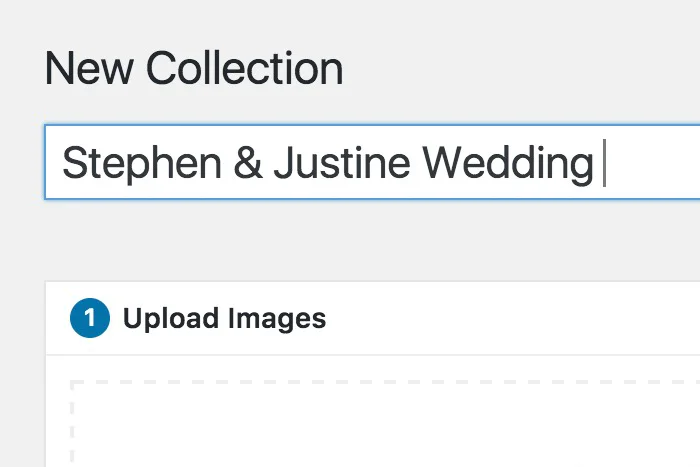
Task: Click the dashed border corner of dropzone
Action: point(73,383)
